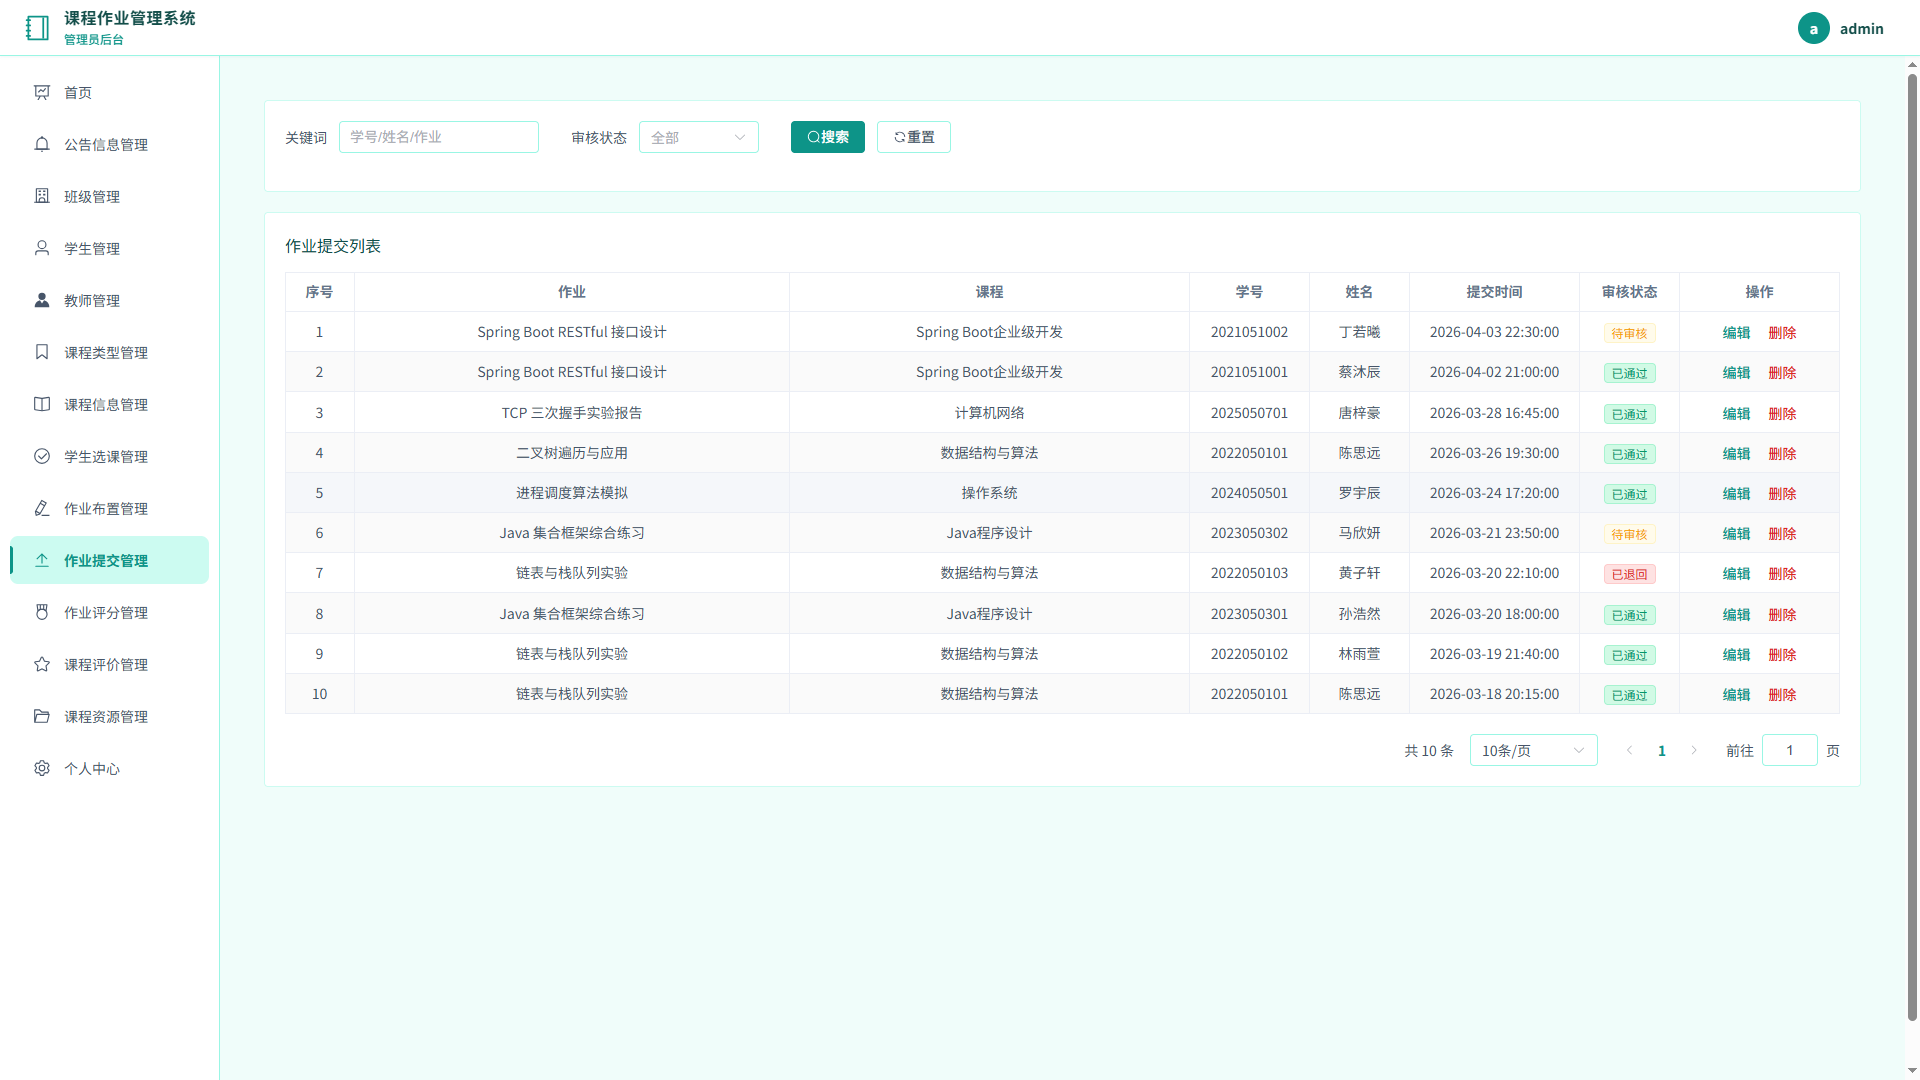The image size is (1920, 1080).
Task: Open 班级管理 menu item
Action: click(109, 196)
